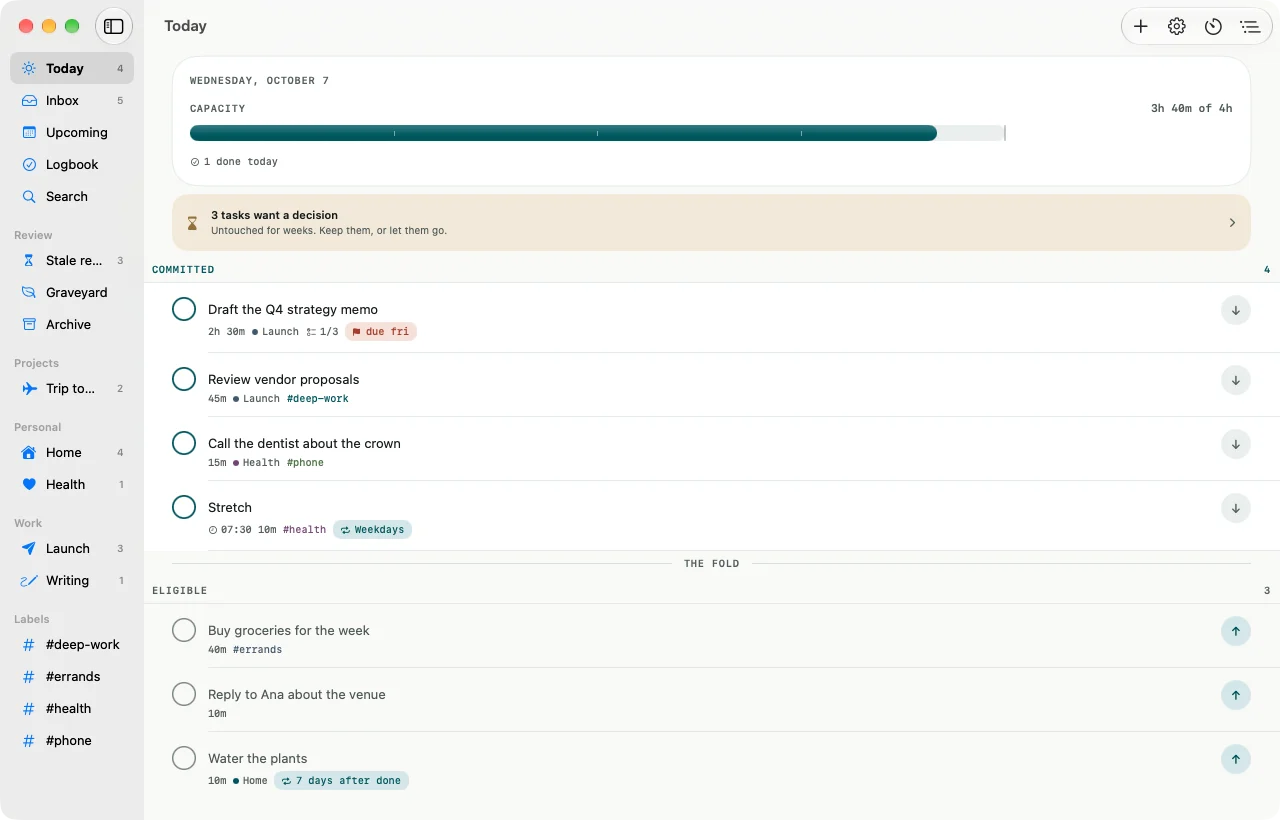Commit Reply to Ana with its up arrow
The height and width of the screenshot is (820, 1280).
1236,695
